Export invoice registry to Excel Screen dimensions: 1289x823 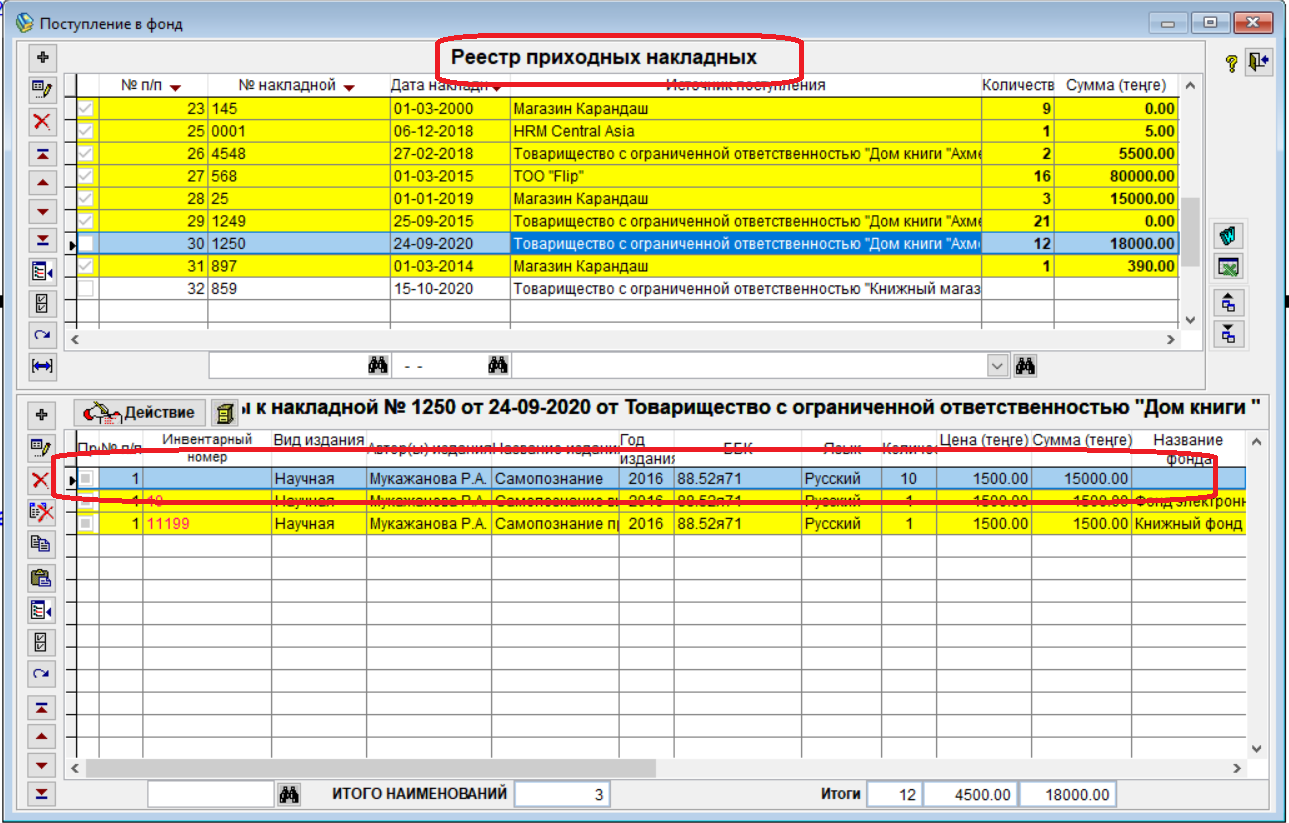click(x=1228, y=267)
